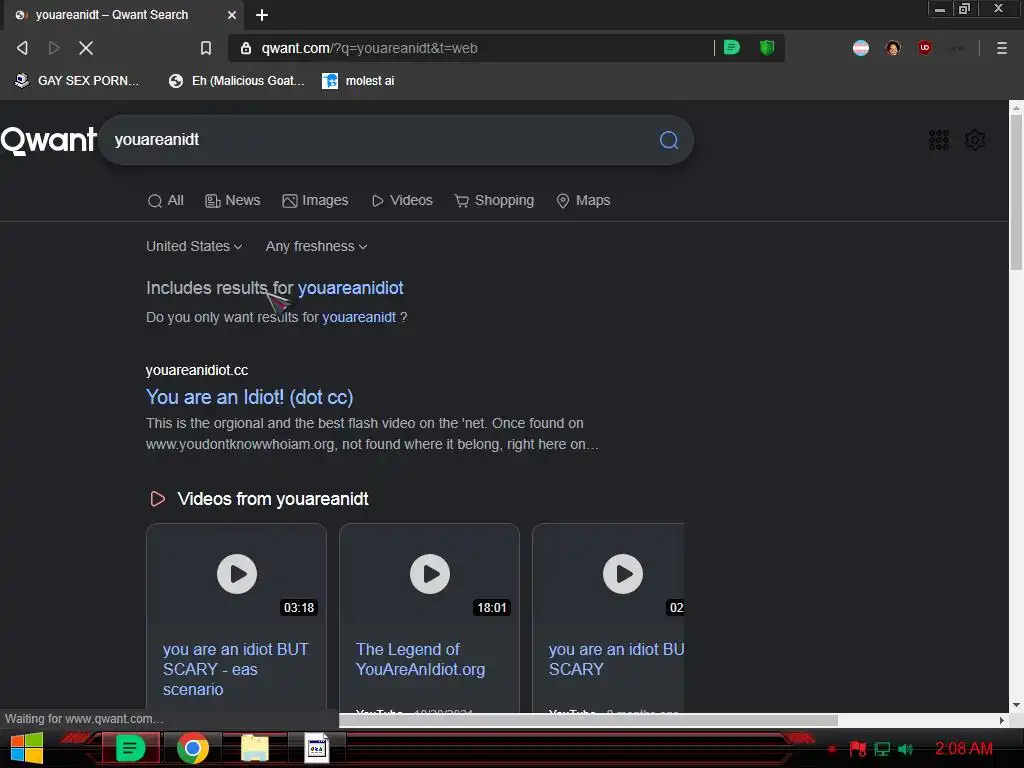The height and width of the screenshot is (768, 1024).
Task: Click the volume speaker tray icon
Action: coord(905,749)
